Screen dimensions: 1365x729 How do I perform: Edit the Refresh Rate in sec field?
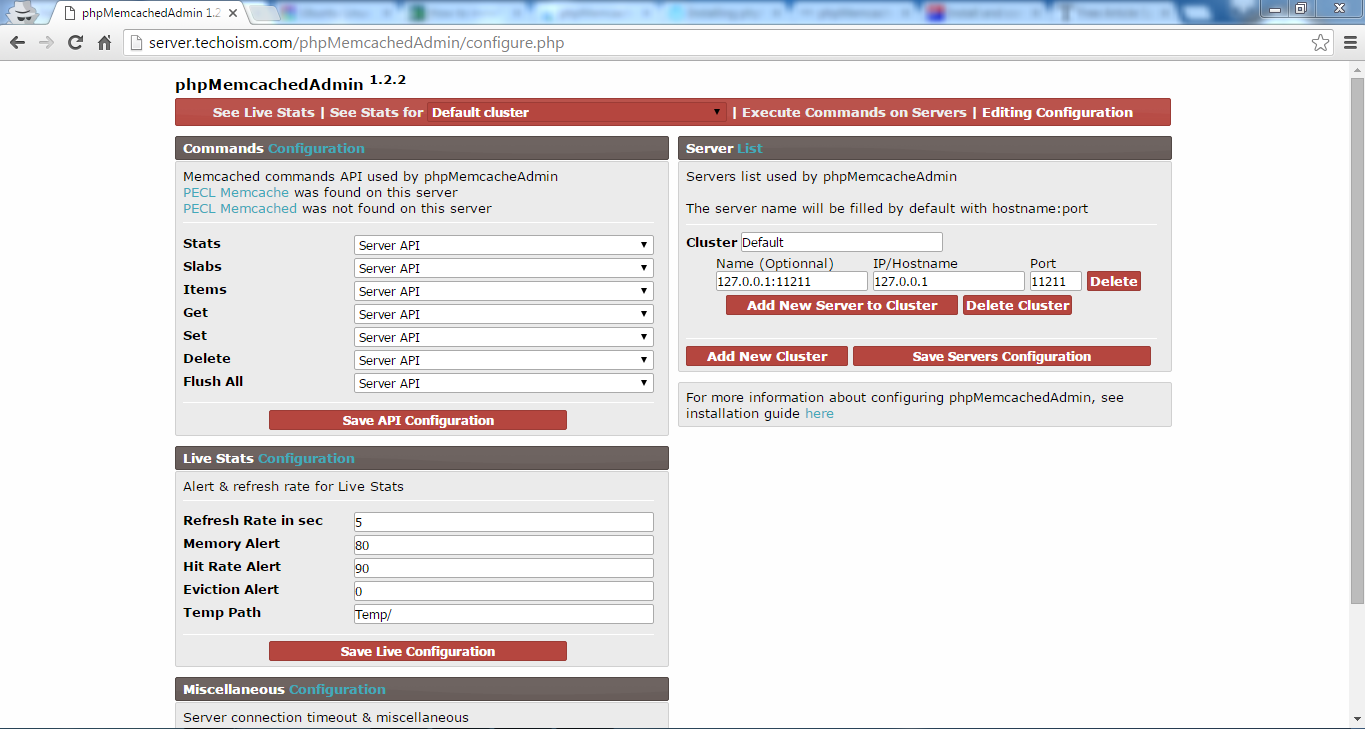pos(504,522)
